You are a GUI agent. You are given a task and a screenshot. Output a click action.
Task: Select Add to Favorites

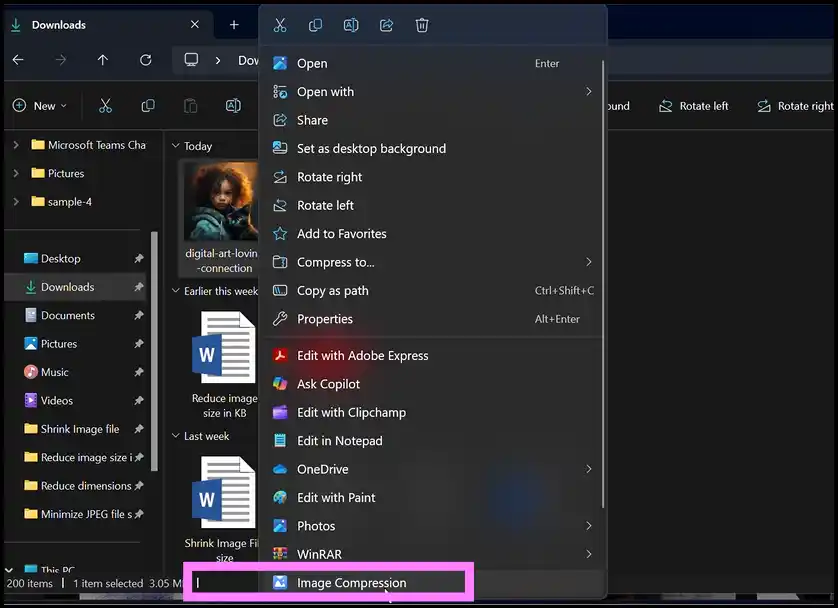tap(433, 233)
